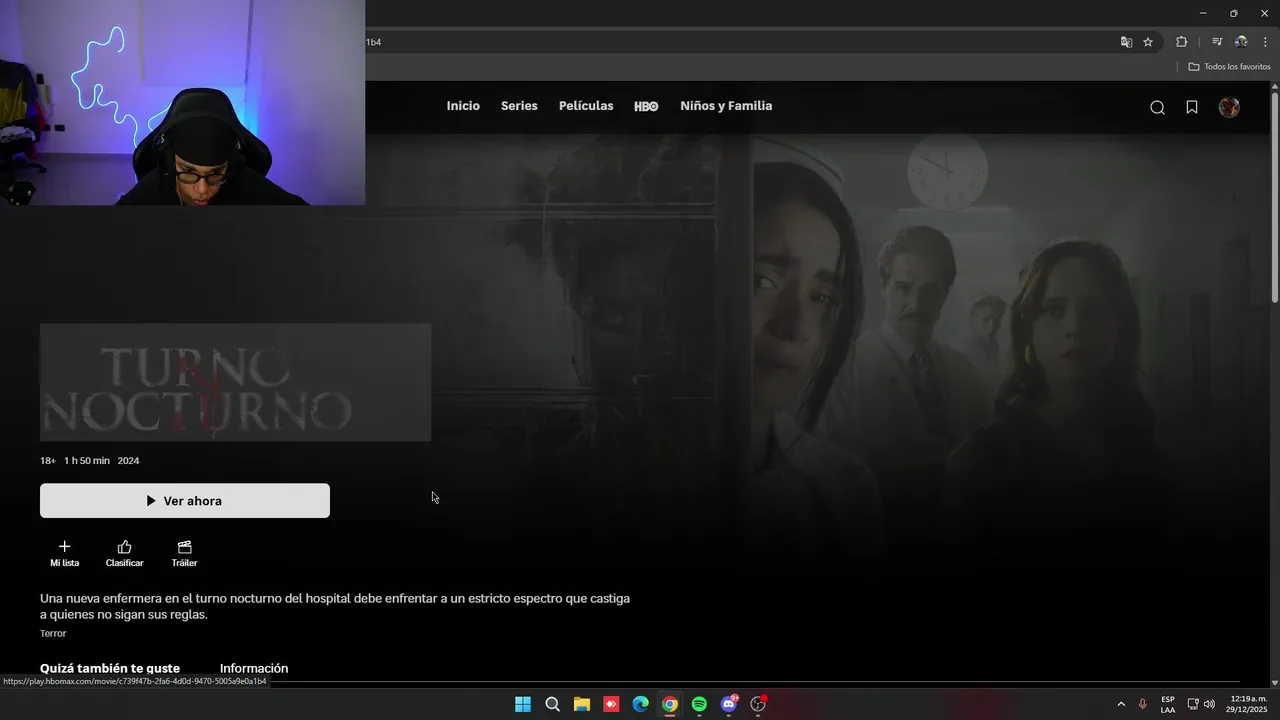Open the HBO Max search

1157,108
